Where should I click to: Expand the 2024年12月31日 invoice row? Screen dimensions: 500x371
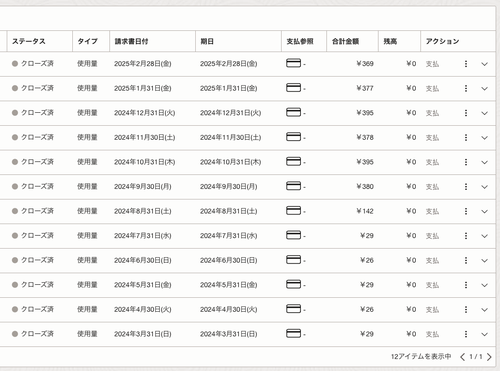(484, 113)
